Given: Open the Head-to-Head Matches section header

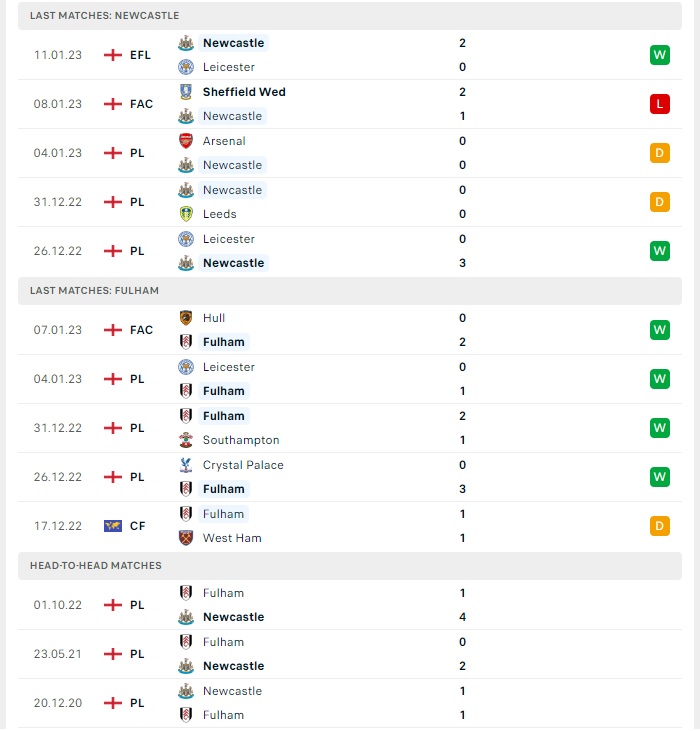Looking at the screenshot, I should pyautogui.click(x=350, y=566).
